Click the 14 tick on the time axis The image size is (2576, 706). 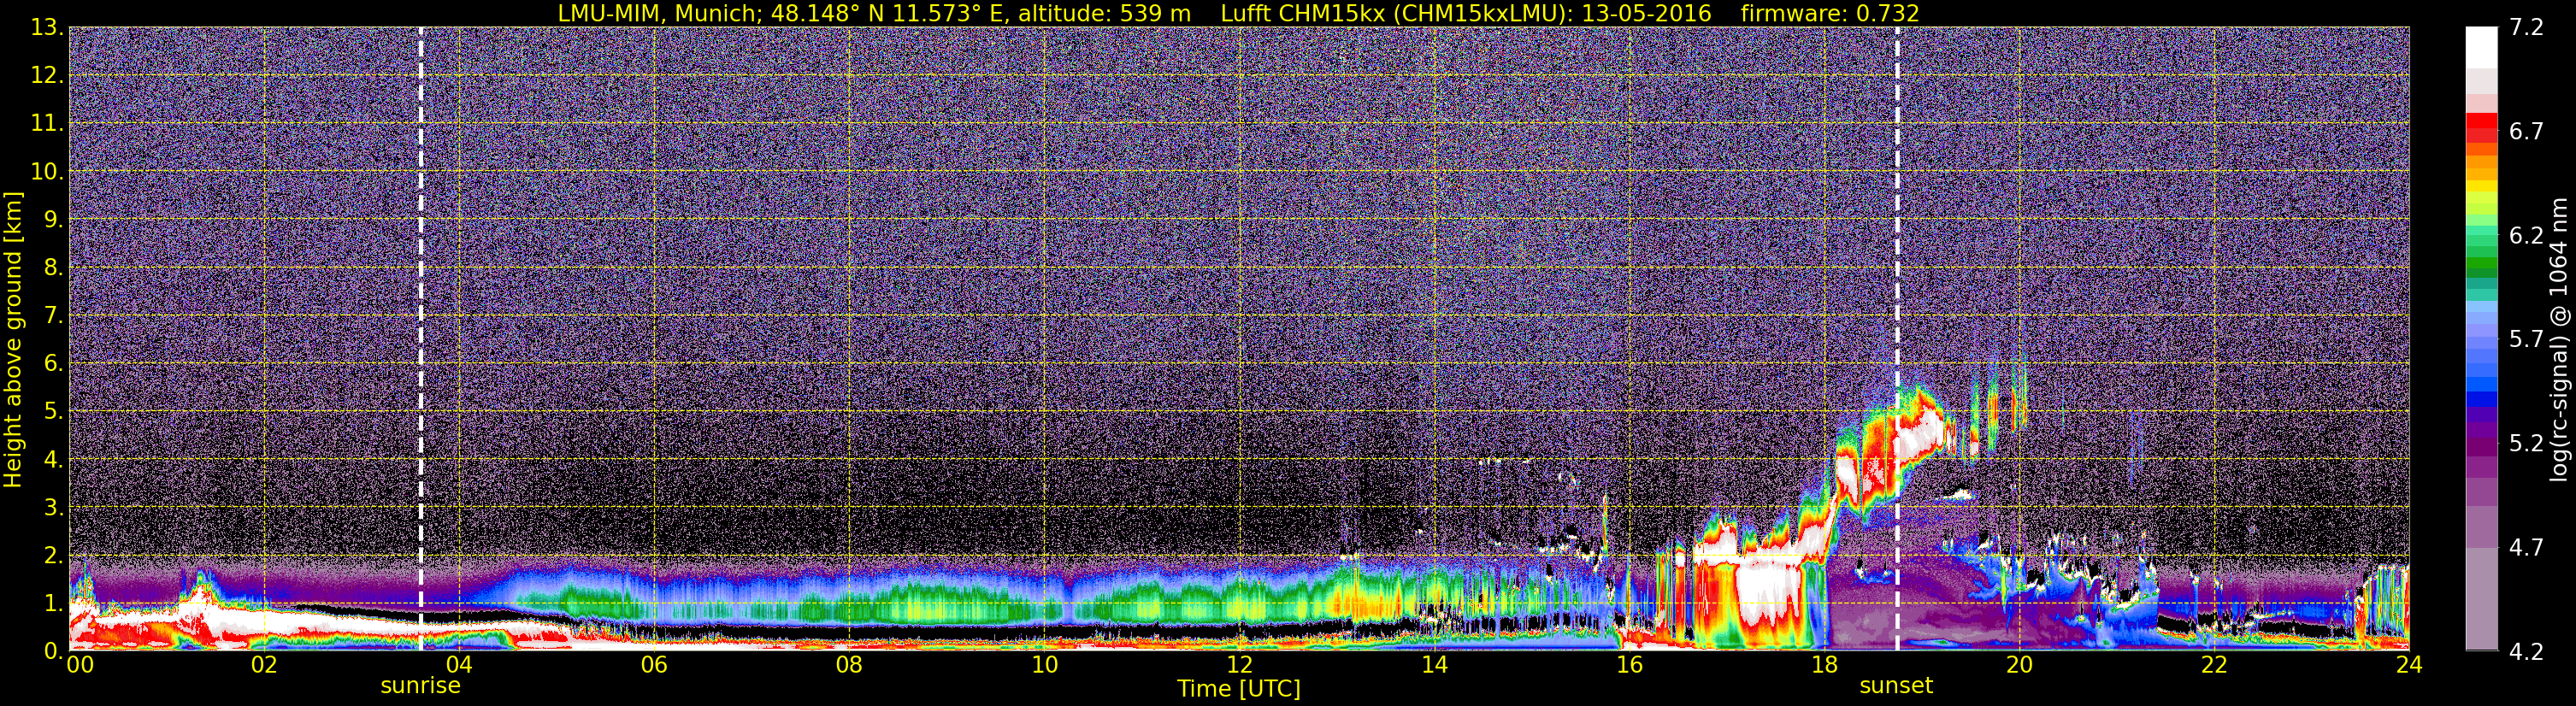(1434, 665)
